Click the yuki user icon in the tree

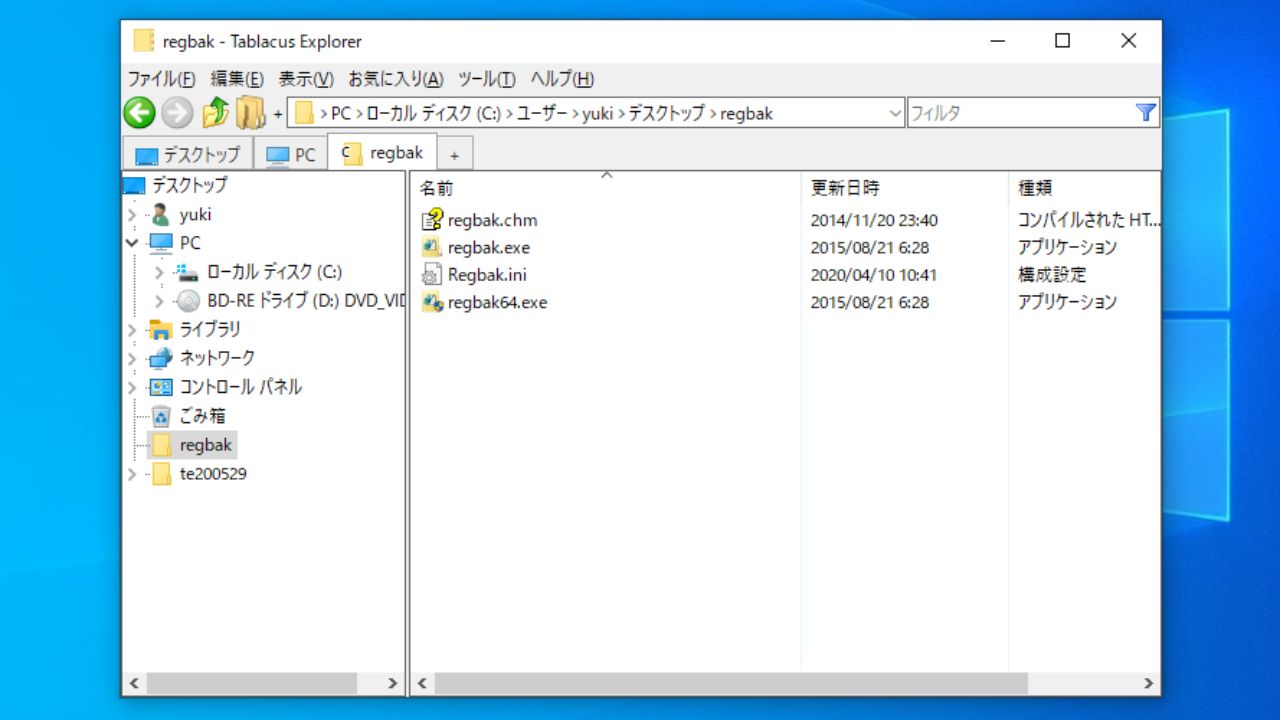(x=160, y=214)
